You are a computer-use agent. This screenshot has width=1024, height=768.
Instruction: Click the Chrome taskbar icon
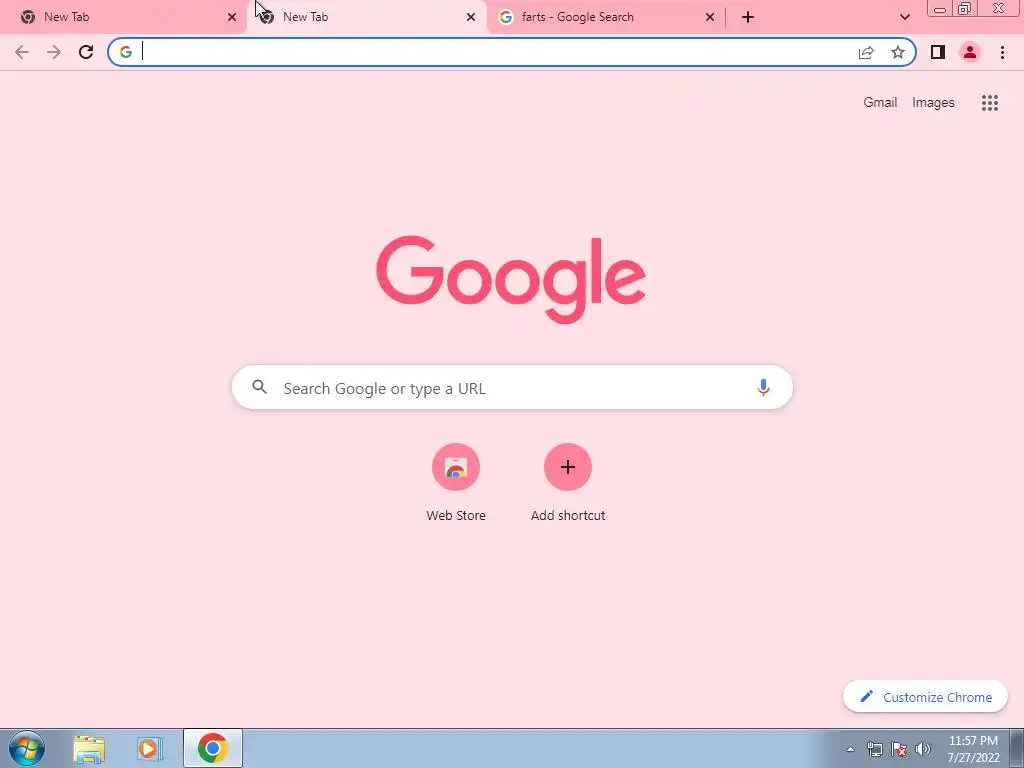(213, 748)
